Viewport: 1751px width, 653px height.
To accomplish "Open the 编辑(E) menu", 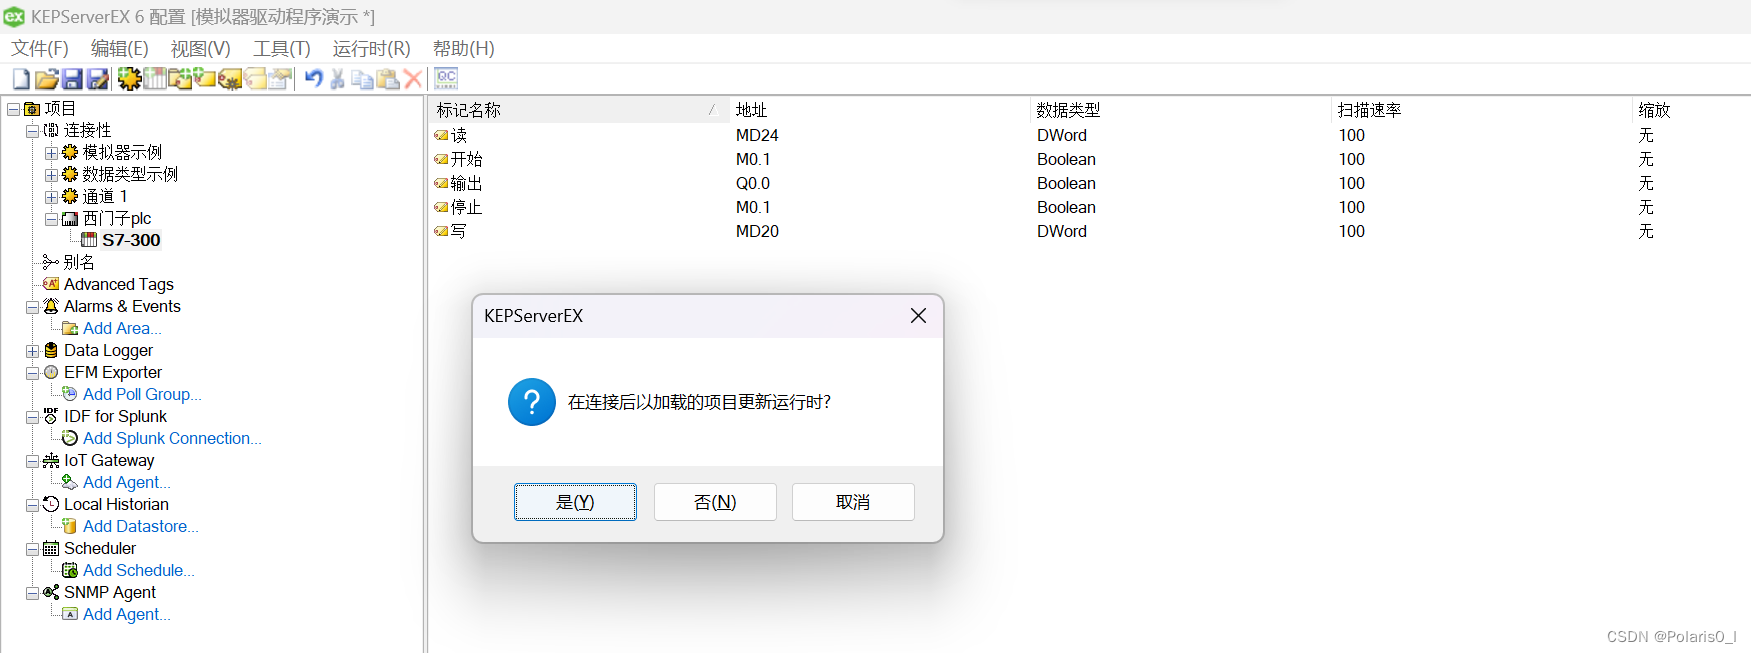I will (x=120, y=48).
